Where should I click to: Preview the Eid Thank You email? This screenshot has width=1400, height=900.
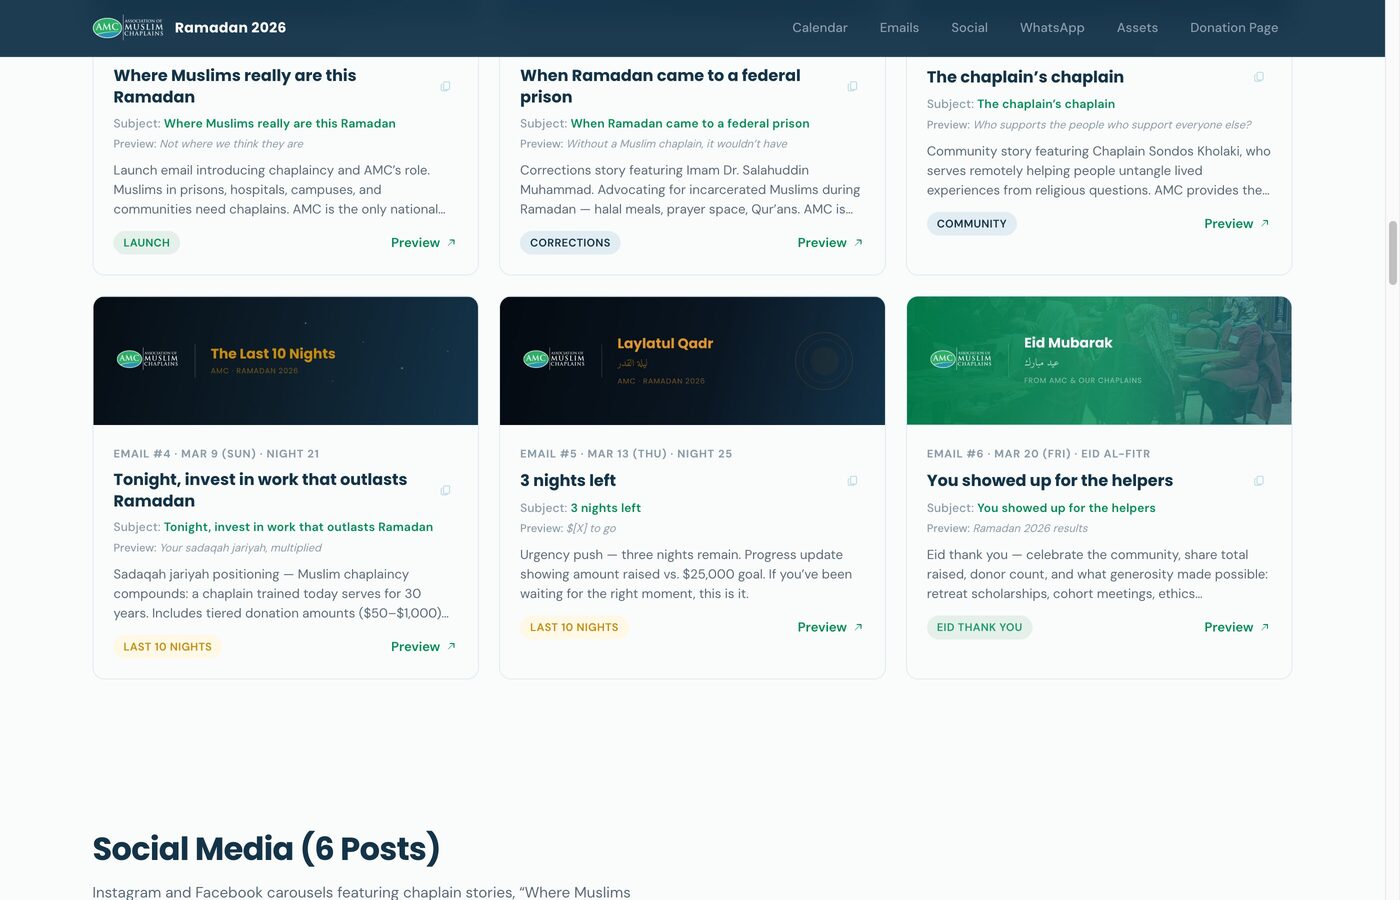tap(1237, 628)
